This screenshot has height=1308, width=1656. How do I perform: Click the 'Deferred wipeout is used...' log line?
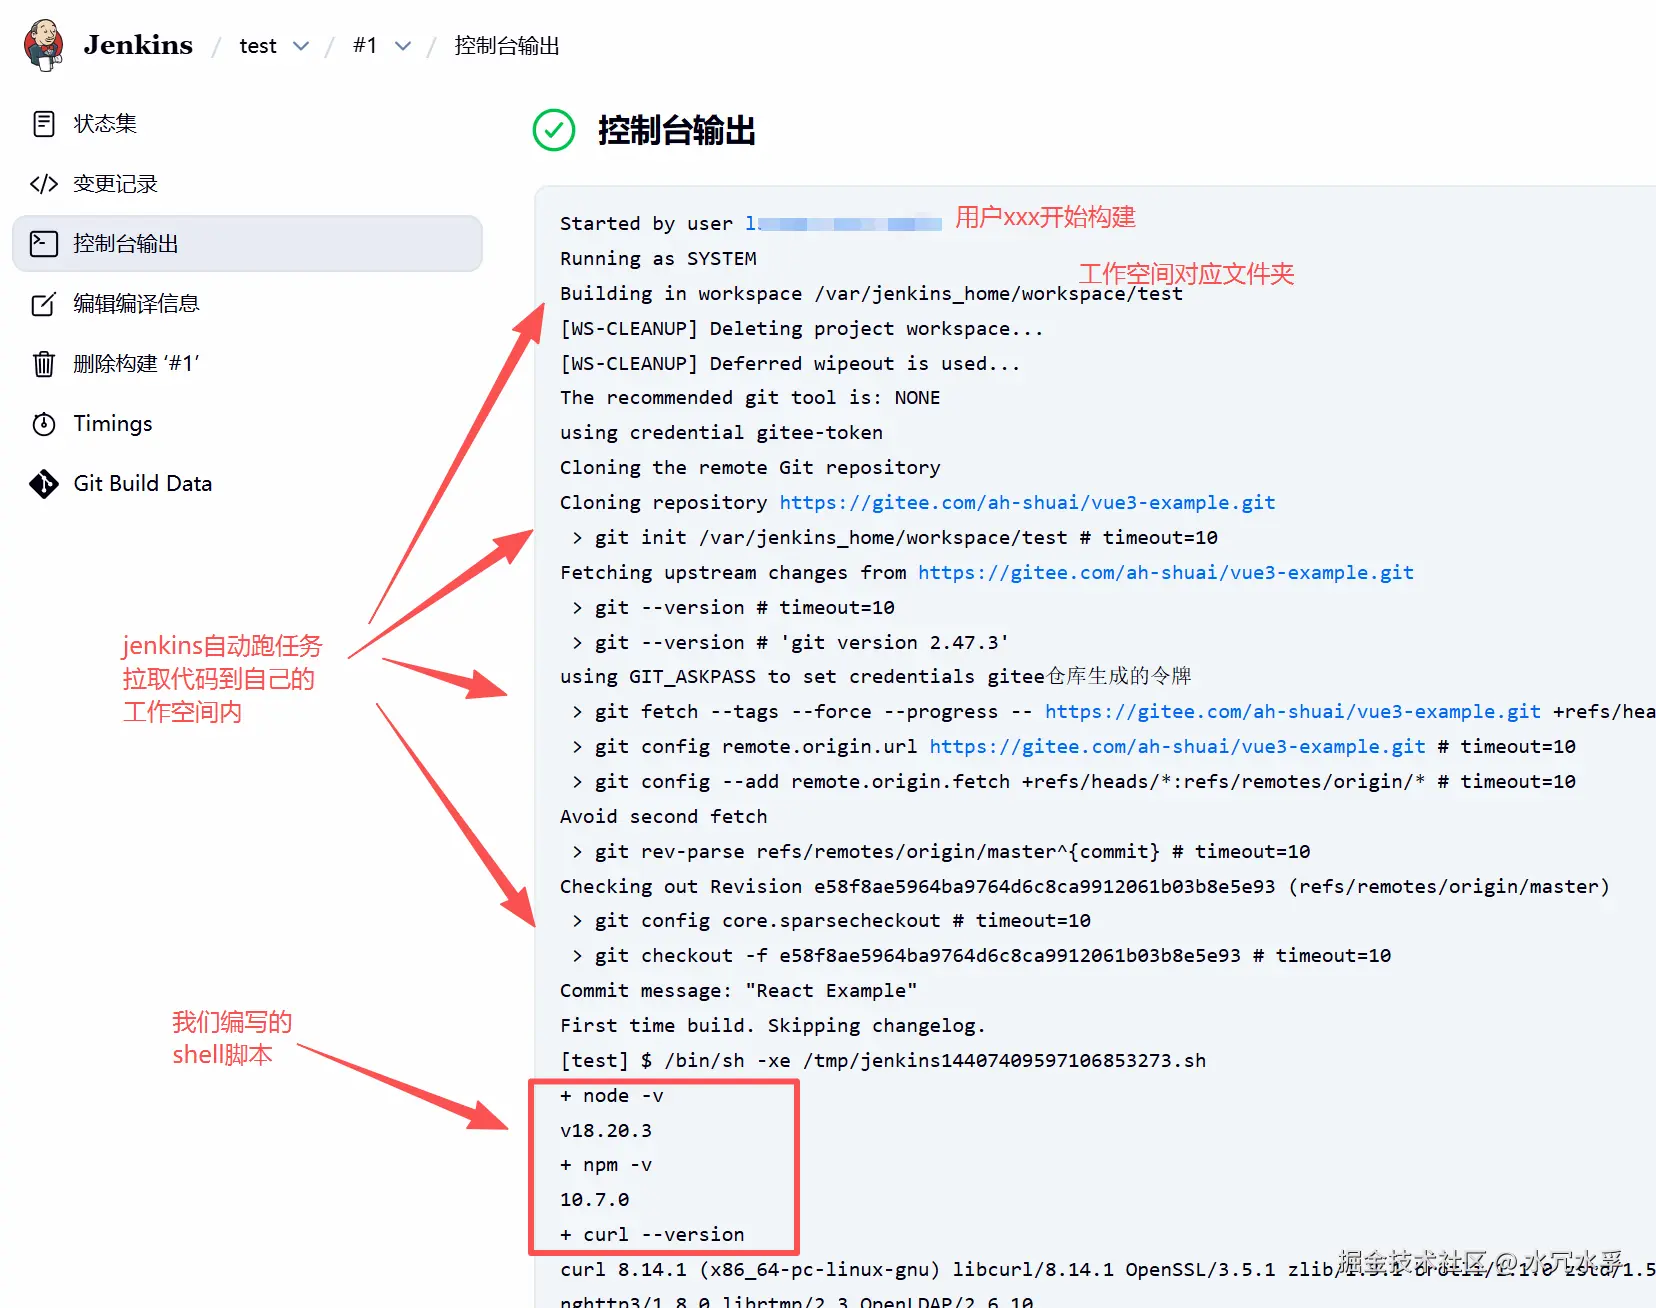pos(790,364)
